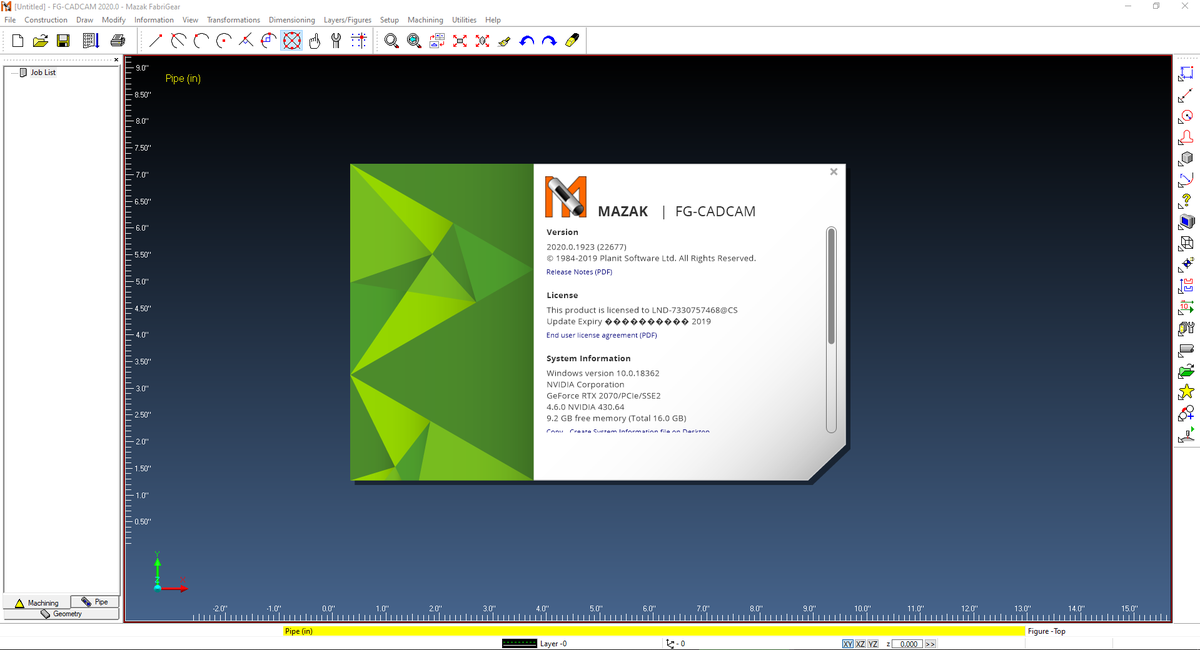Click the blue Redo arrow

[549, 41]
